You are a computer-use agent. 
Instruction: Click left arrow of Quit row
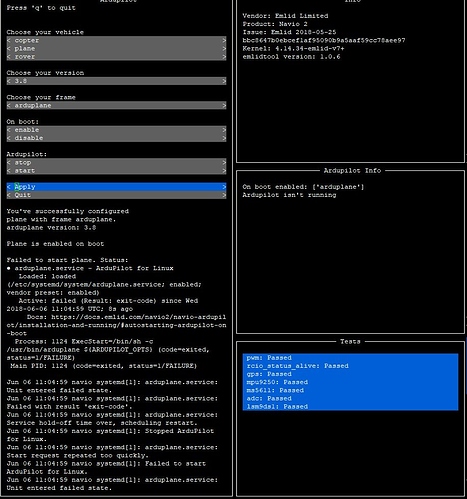click(x=9, y=195)
